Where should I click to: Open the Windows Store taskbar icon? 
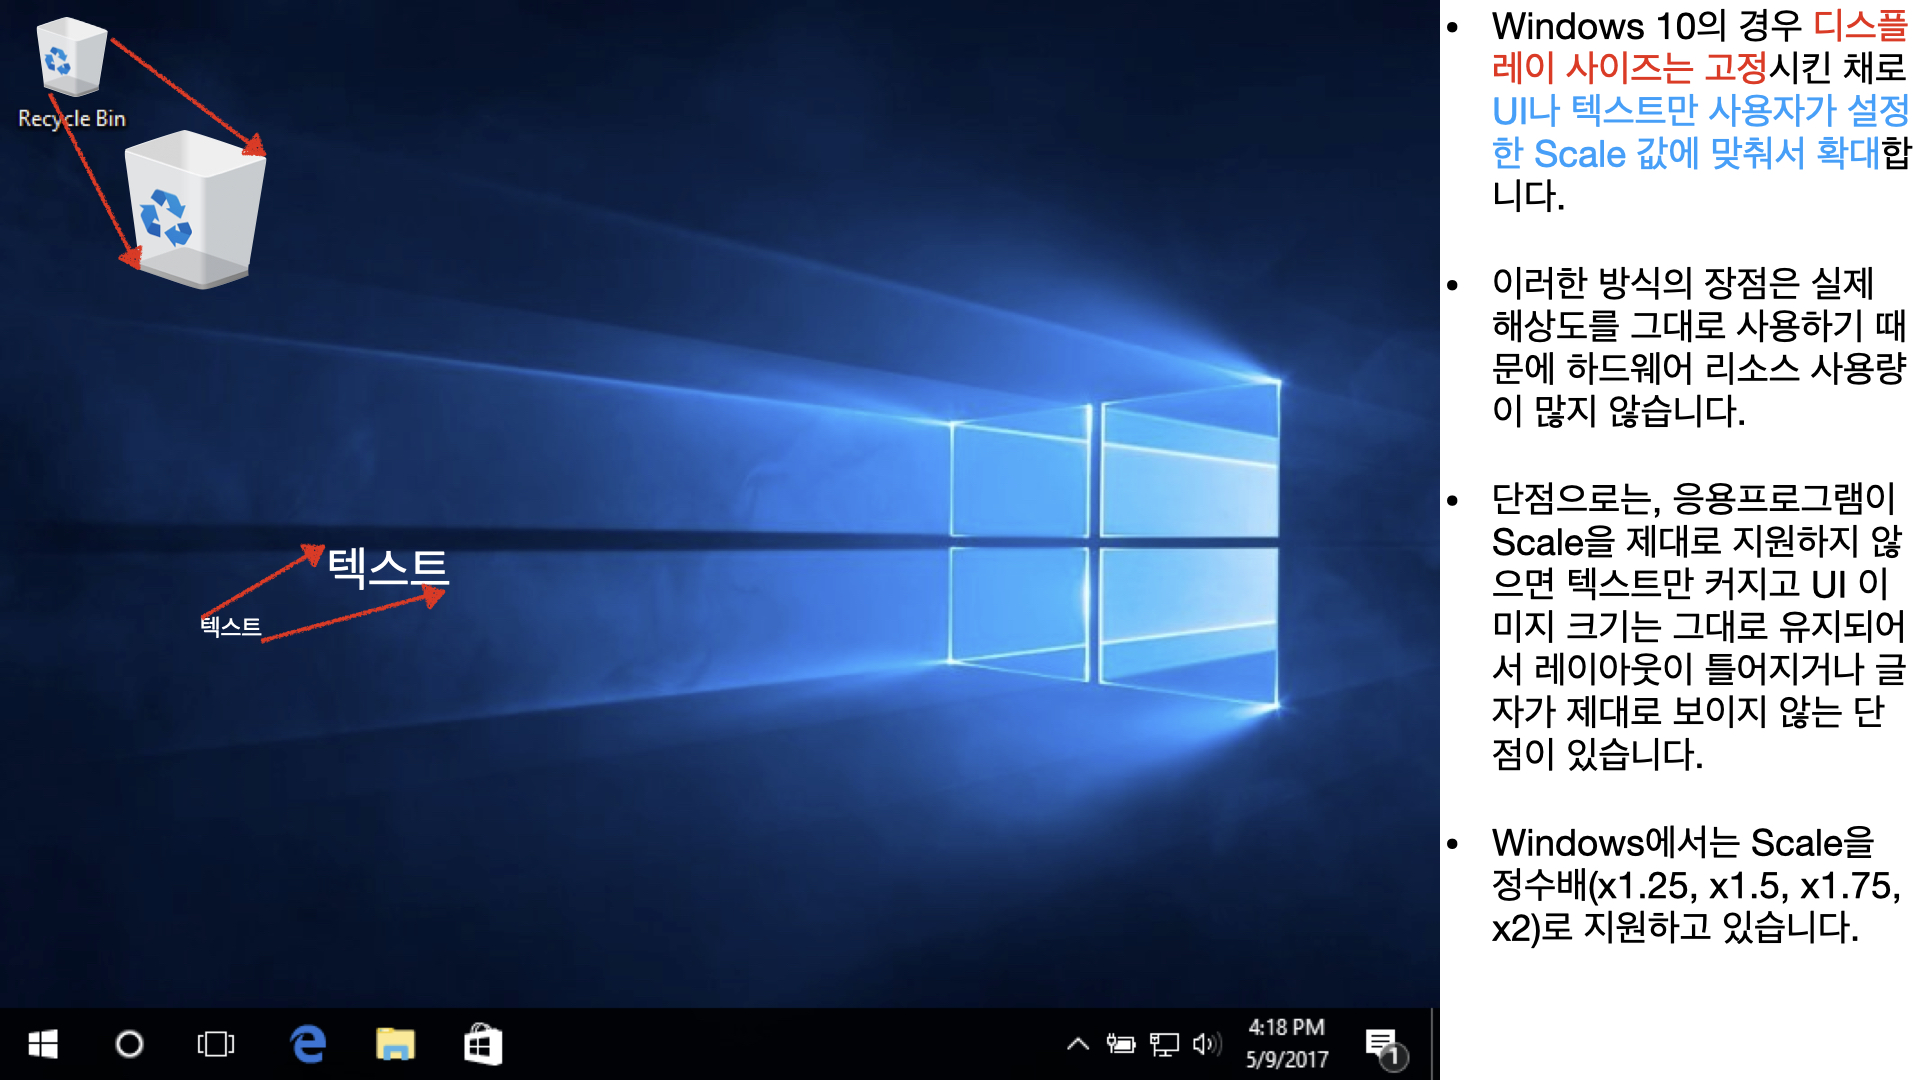click(x=483, y=1045)
